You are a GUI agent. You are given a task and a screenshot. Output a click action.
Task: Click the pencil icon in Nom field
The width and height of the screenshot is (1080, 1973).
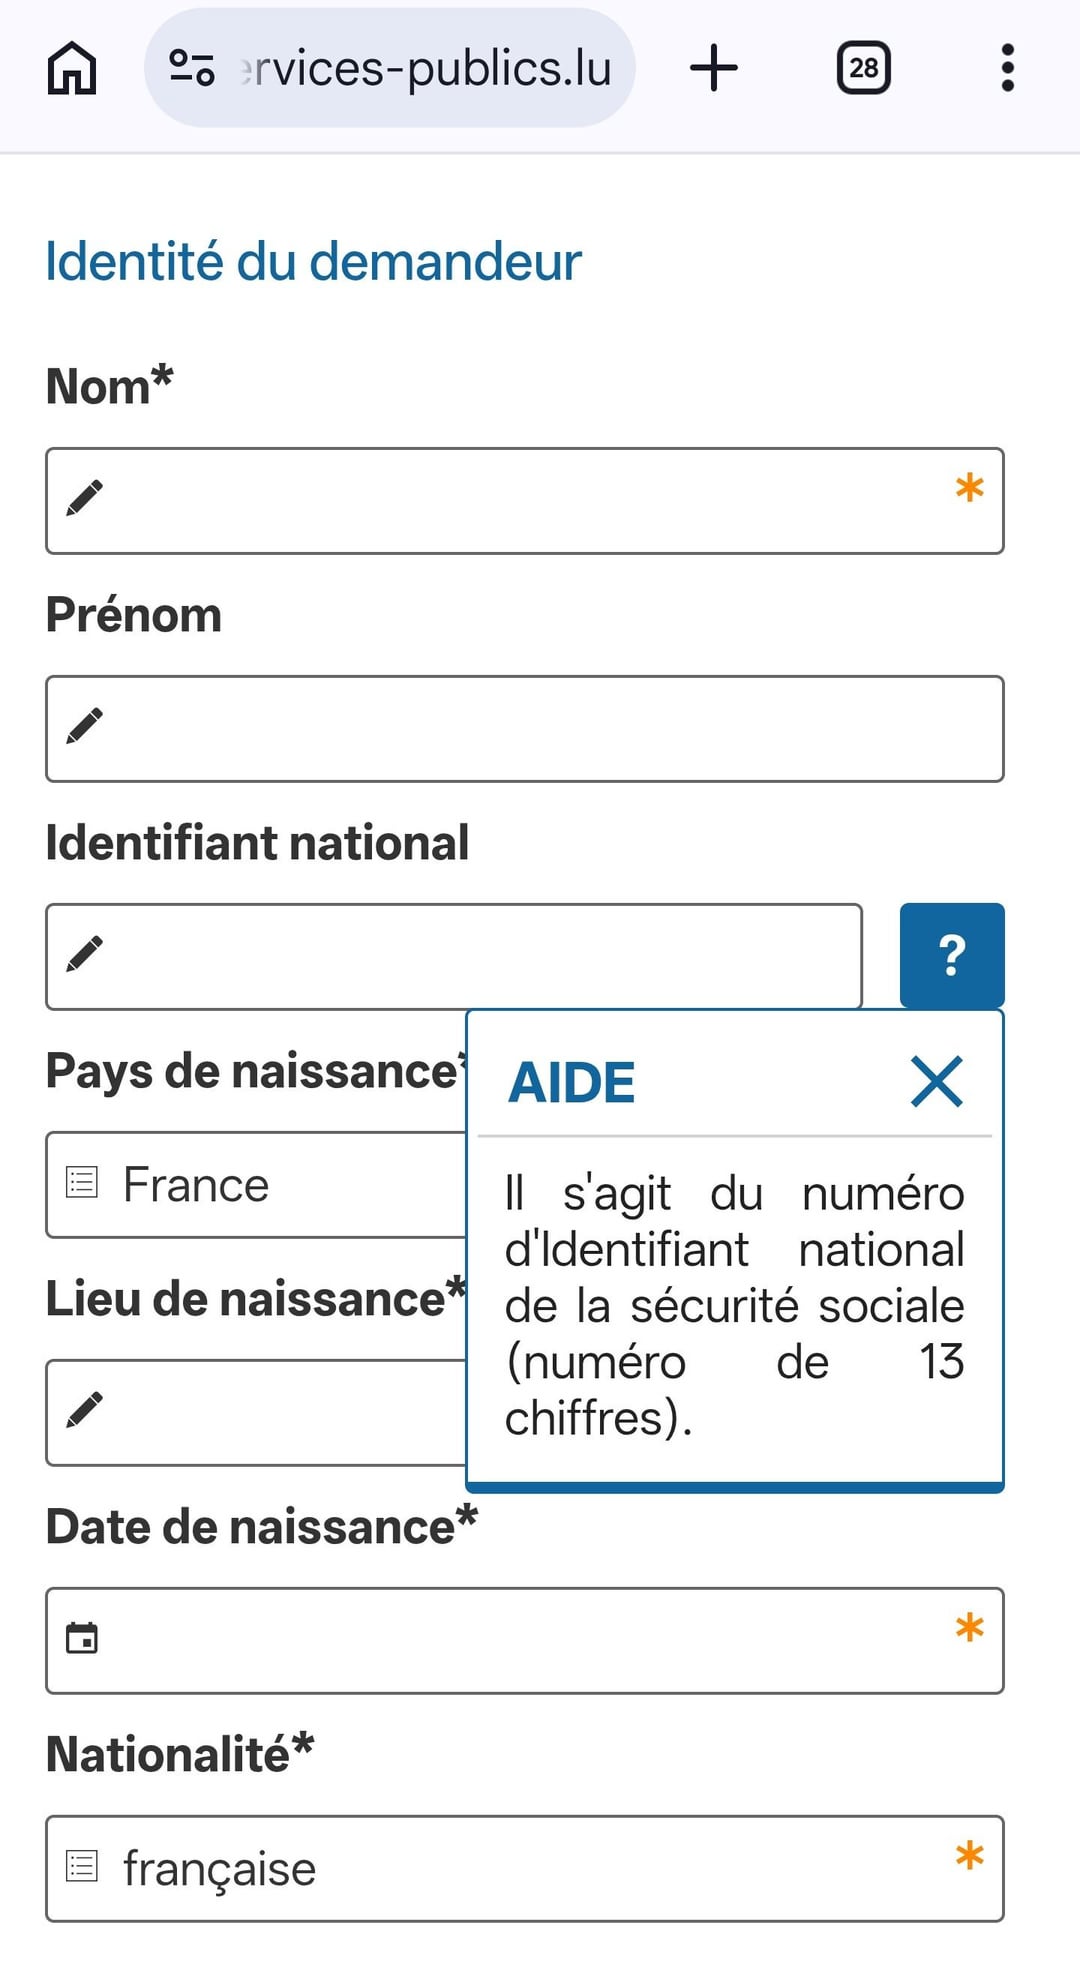click(85, 498)
